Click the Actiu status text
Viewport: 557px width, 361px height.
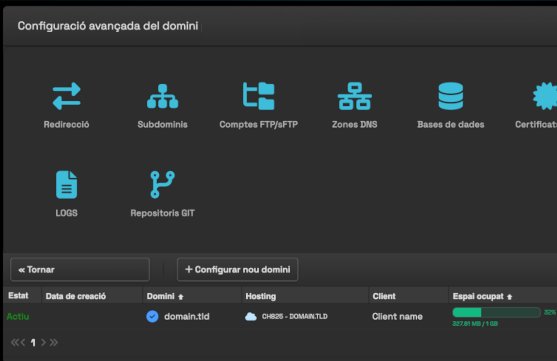click(18, 316)
